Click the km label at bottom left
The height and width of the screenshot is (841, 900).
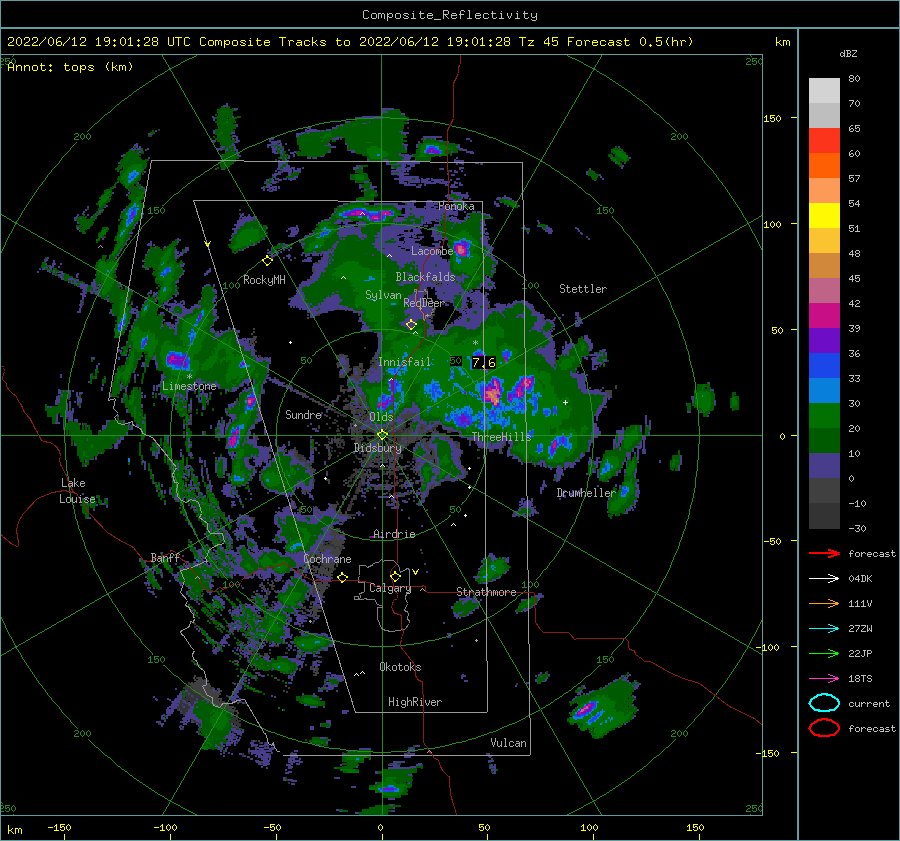click(x=14, y=830)
